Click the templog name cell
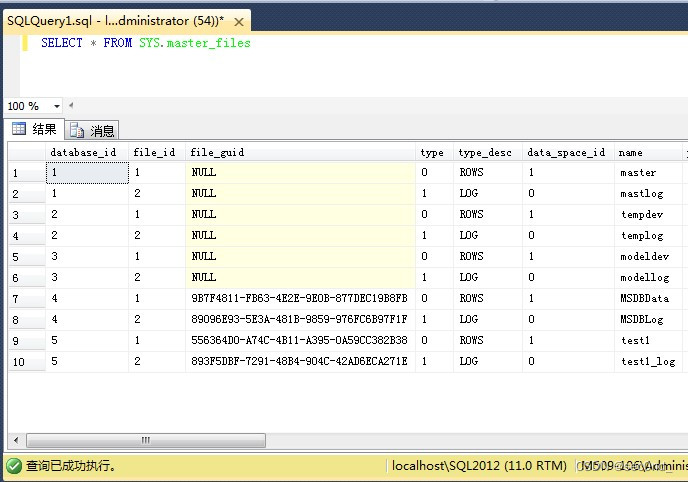Image resolution: width=688 pixels, height=482 pixels. (x=649, y=236)
